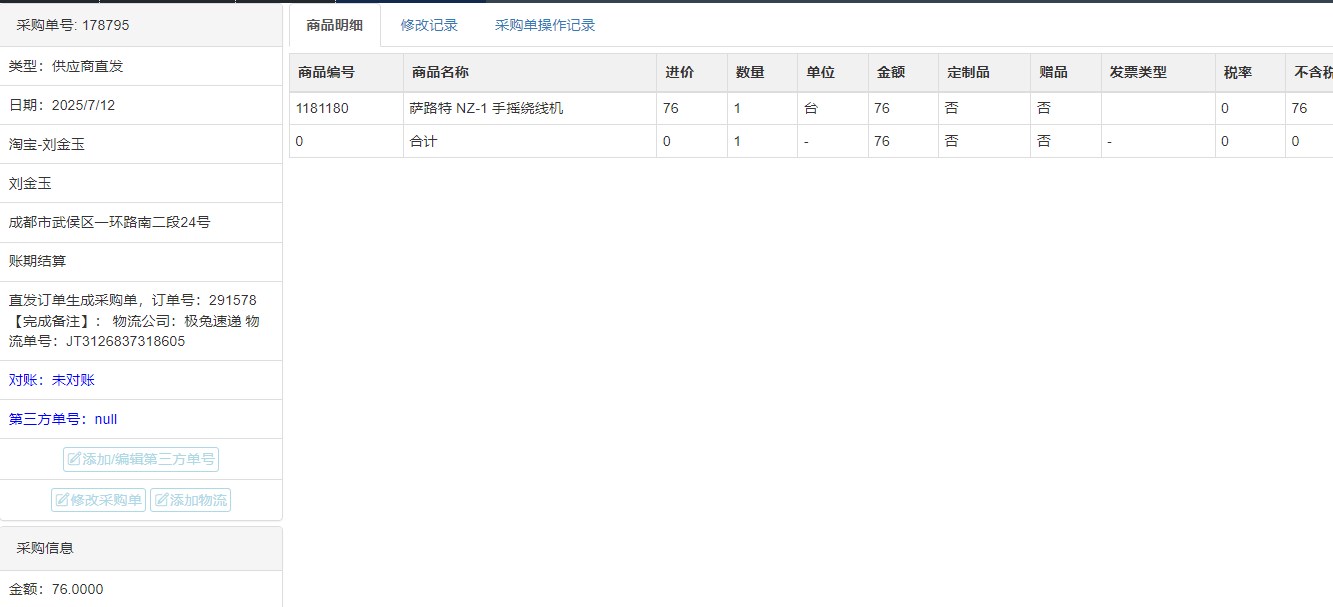Image resolution: width=1333 pixels, height=607 pixels.
Task: Click the 采购信息 panel header
Action: 141,548
